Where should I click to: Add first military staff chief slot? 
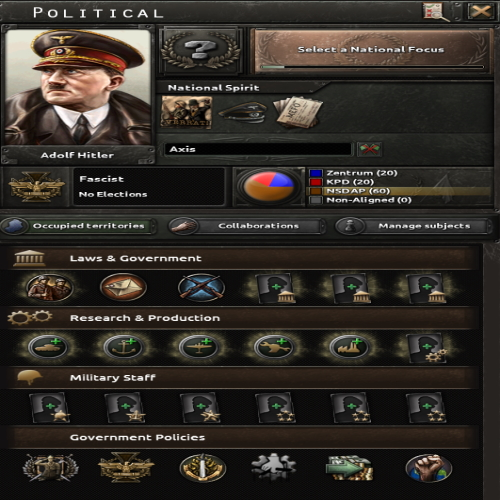tap(50, 407)
